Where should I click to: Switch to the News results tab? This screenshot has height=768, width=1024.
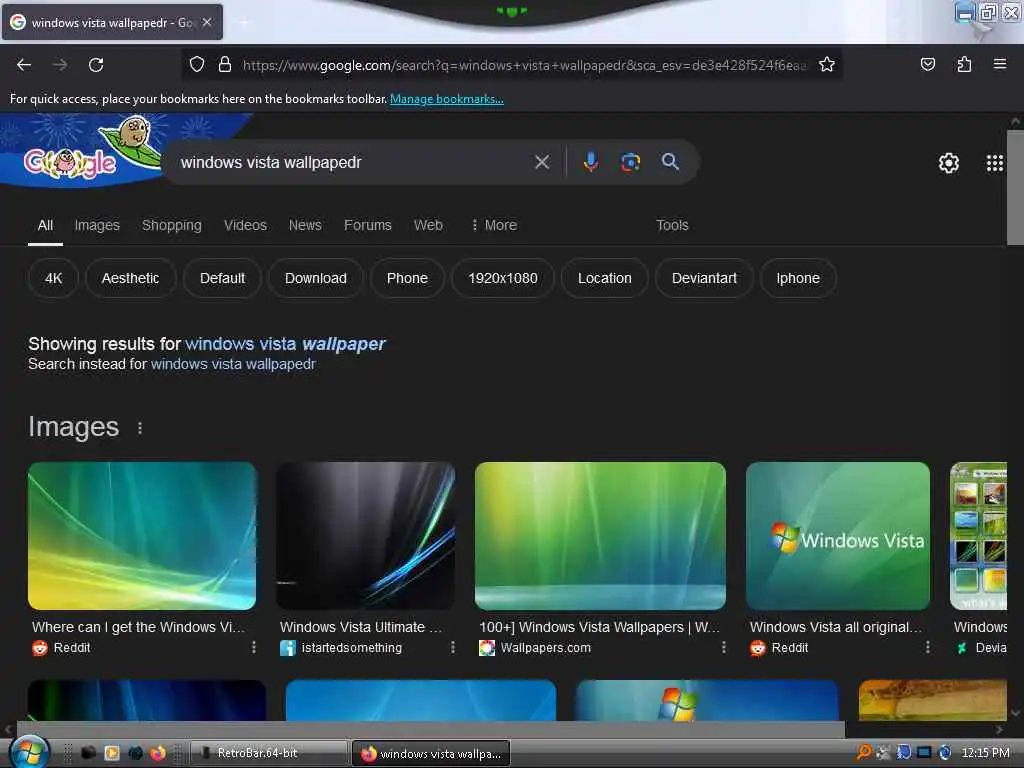tap(305, 225)
